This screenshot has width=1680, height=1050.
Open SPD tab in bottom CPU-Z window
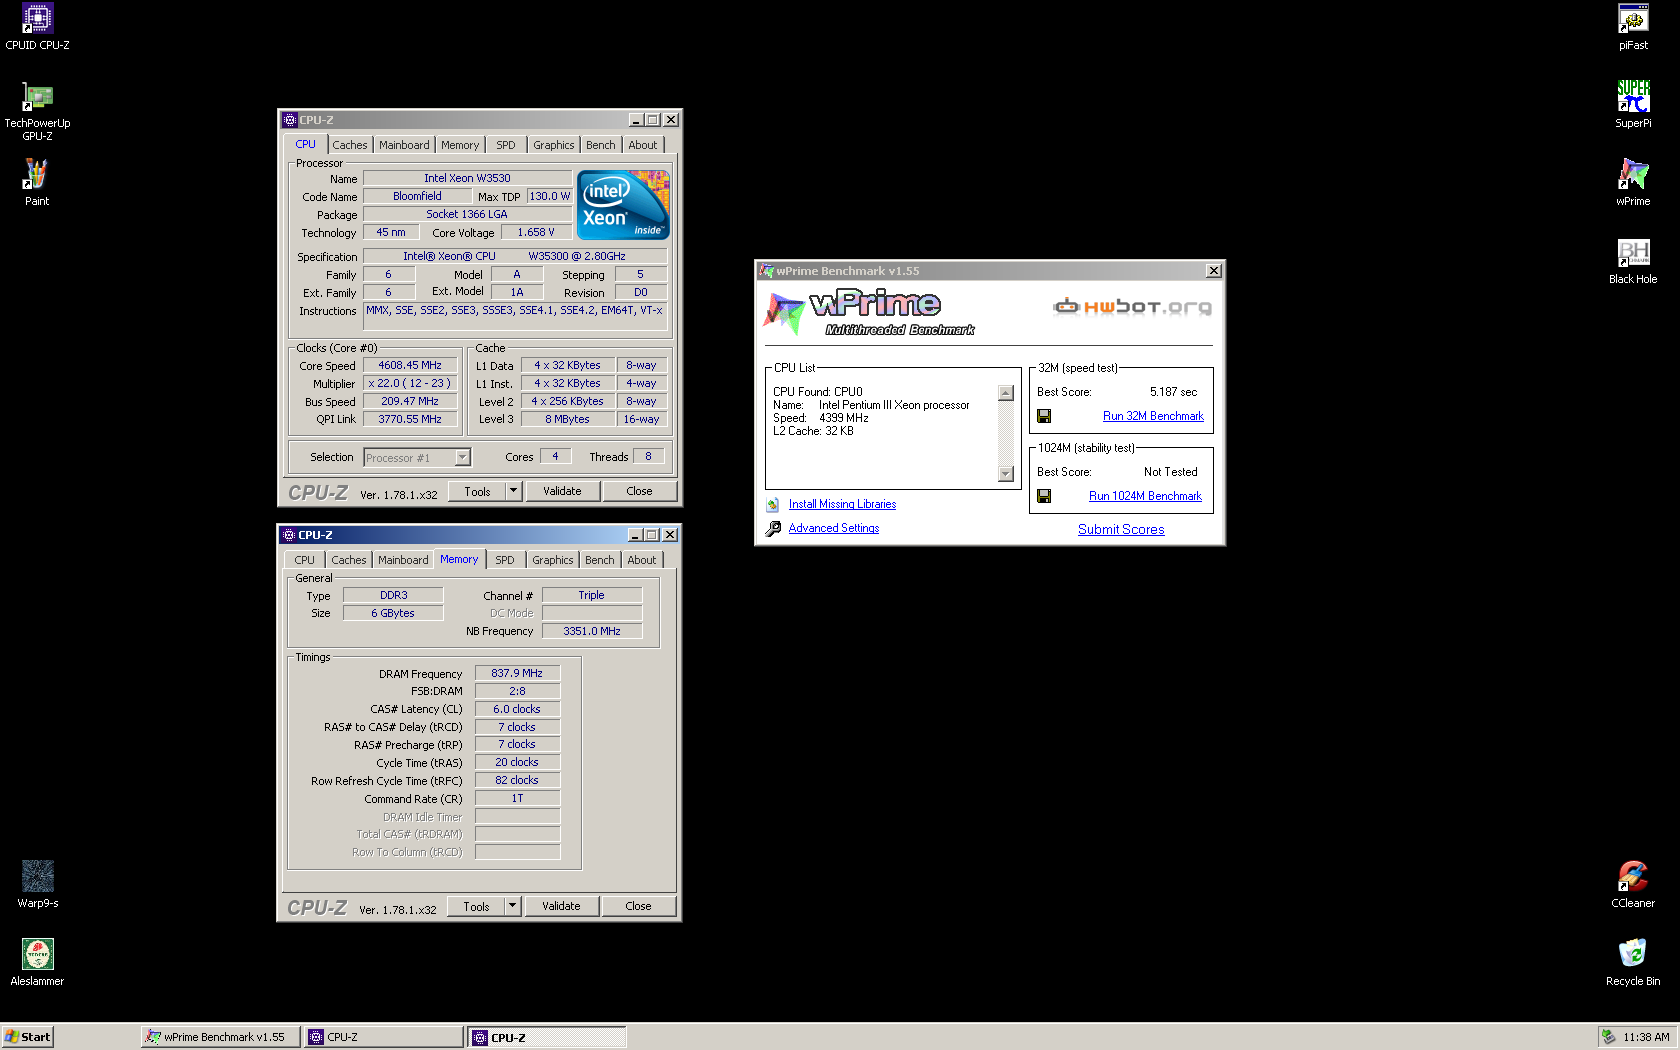[x=505, y=560]
